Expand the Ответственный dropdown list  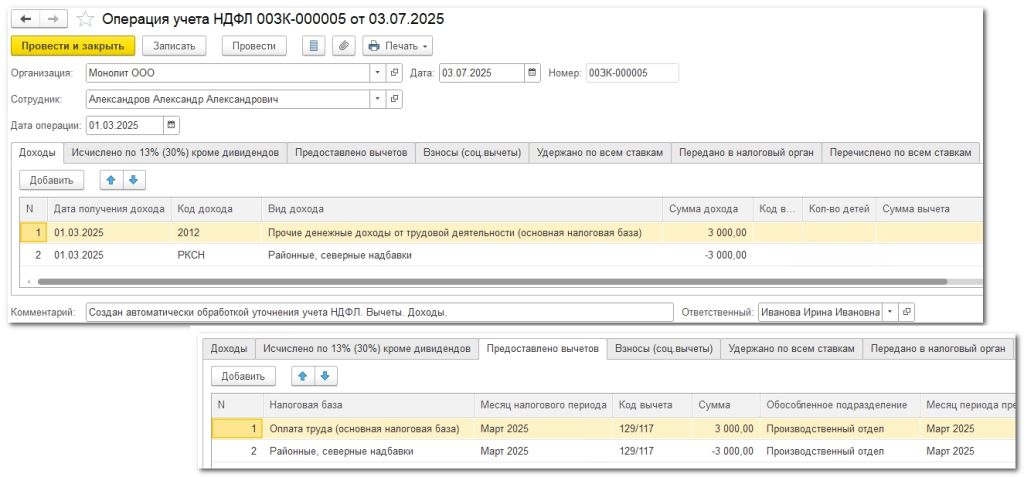[x=891, y=312]
